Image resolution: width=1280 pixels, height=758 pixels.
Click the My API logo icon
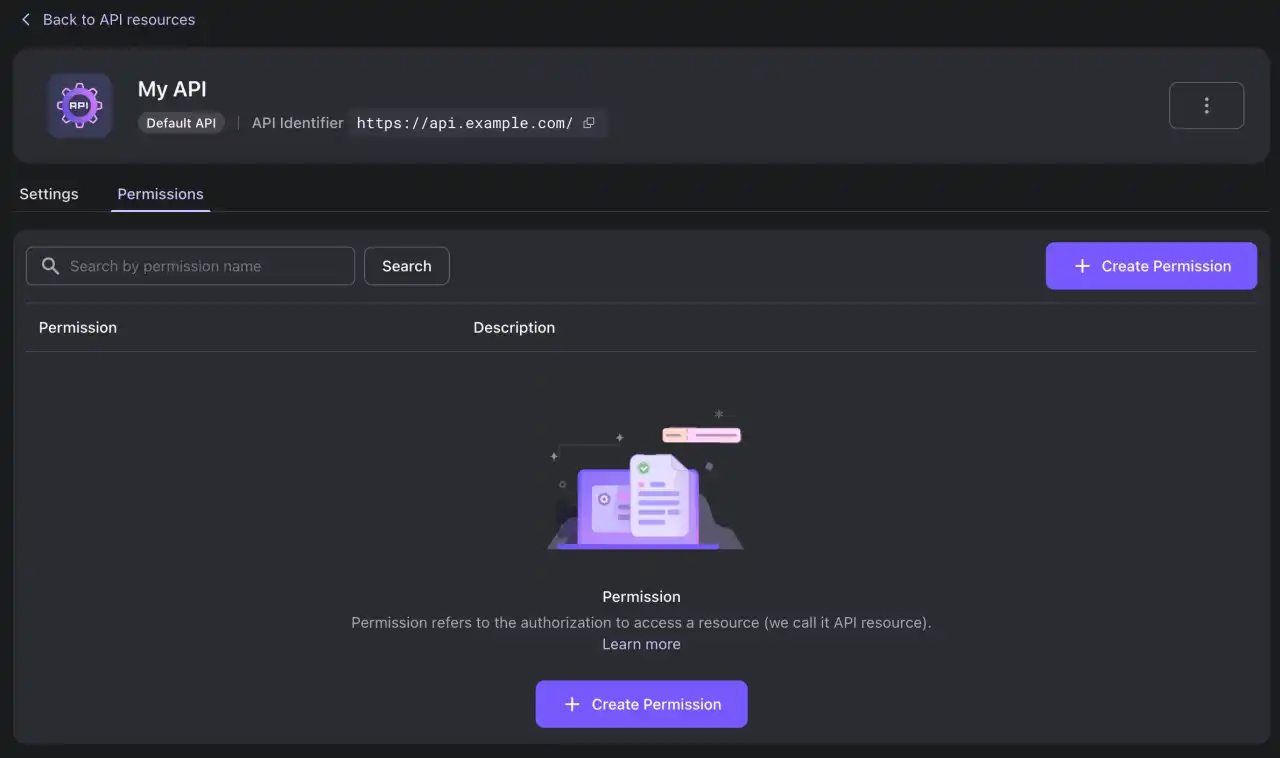coord(79,104)
